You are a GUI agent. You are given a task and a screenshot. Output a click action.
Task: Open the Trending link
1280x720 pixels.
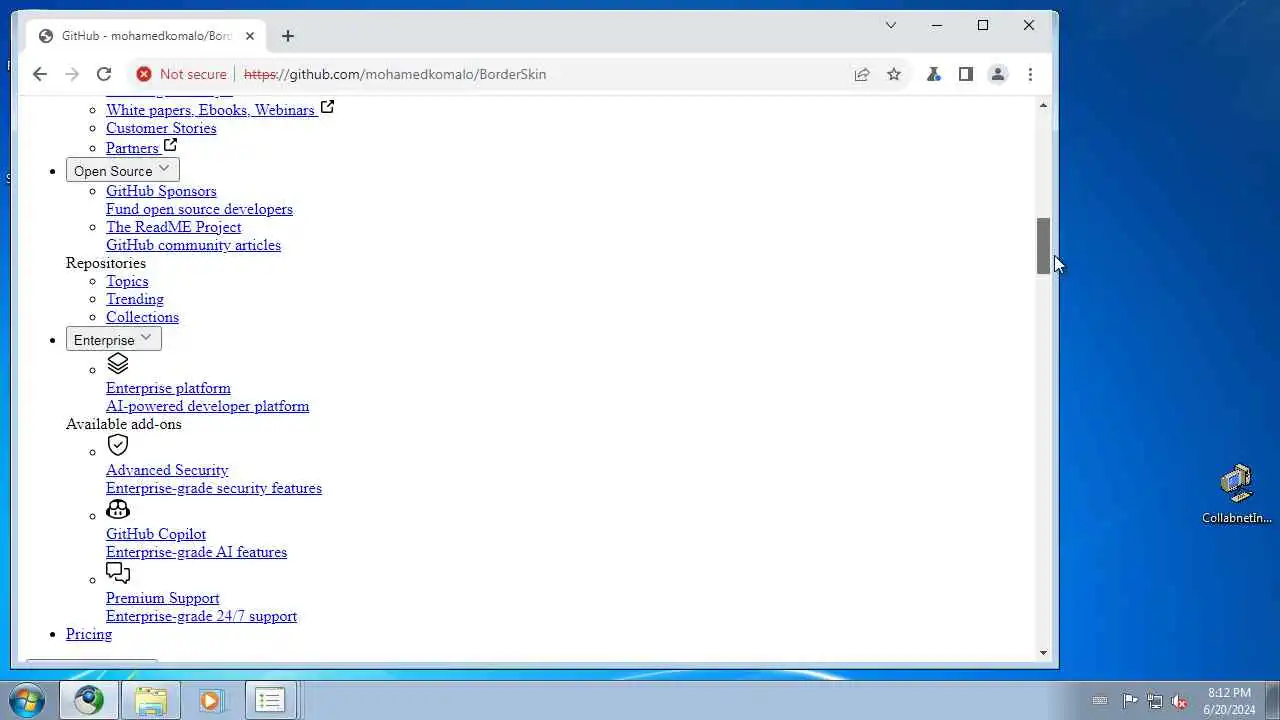pos(135,299)
